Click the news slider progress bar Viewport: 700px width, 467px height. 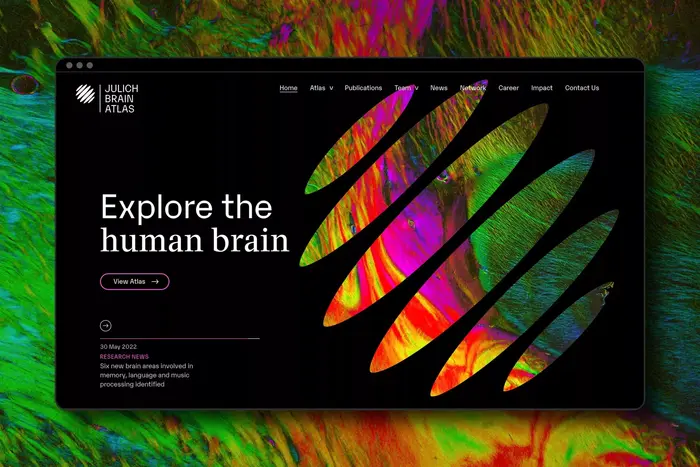[x=179, y=338]
